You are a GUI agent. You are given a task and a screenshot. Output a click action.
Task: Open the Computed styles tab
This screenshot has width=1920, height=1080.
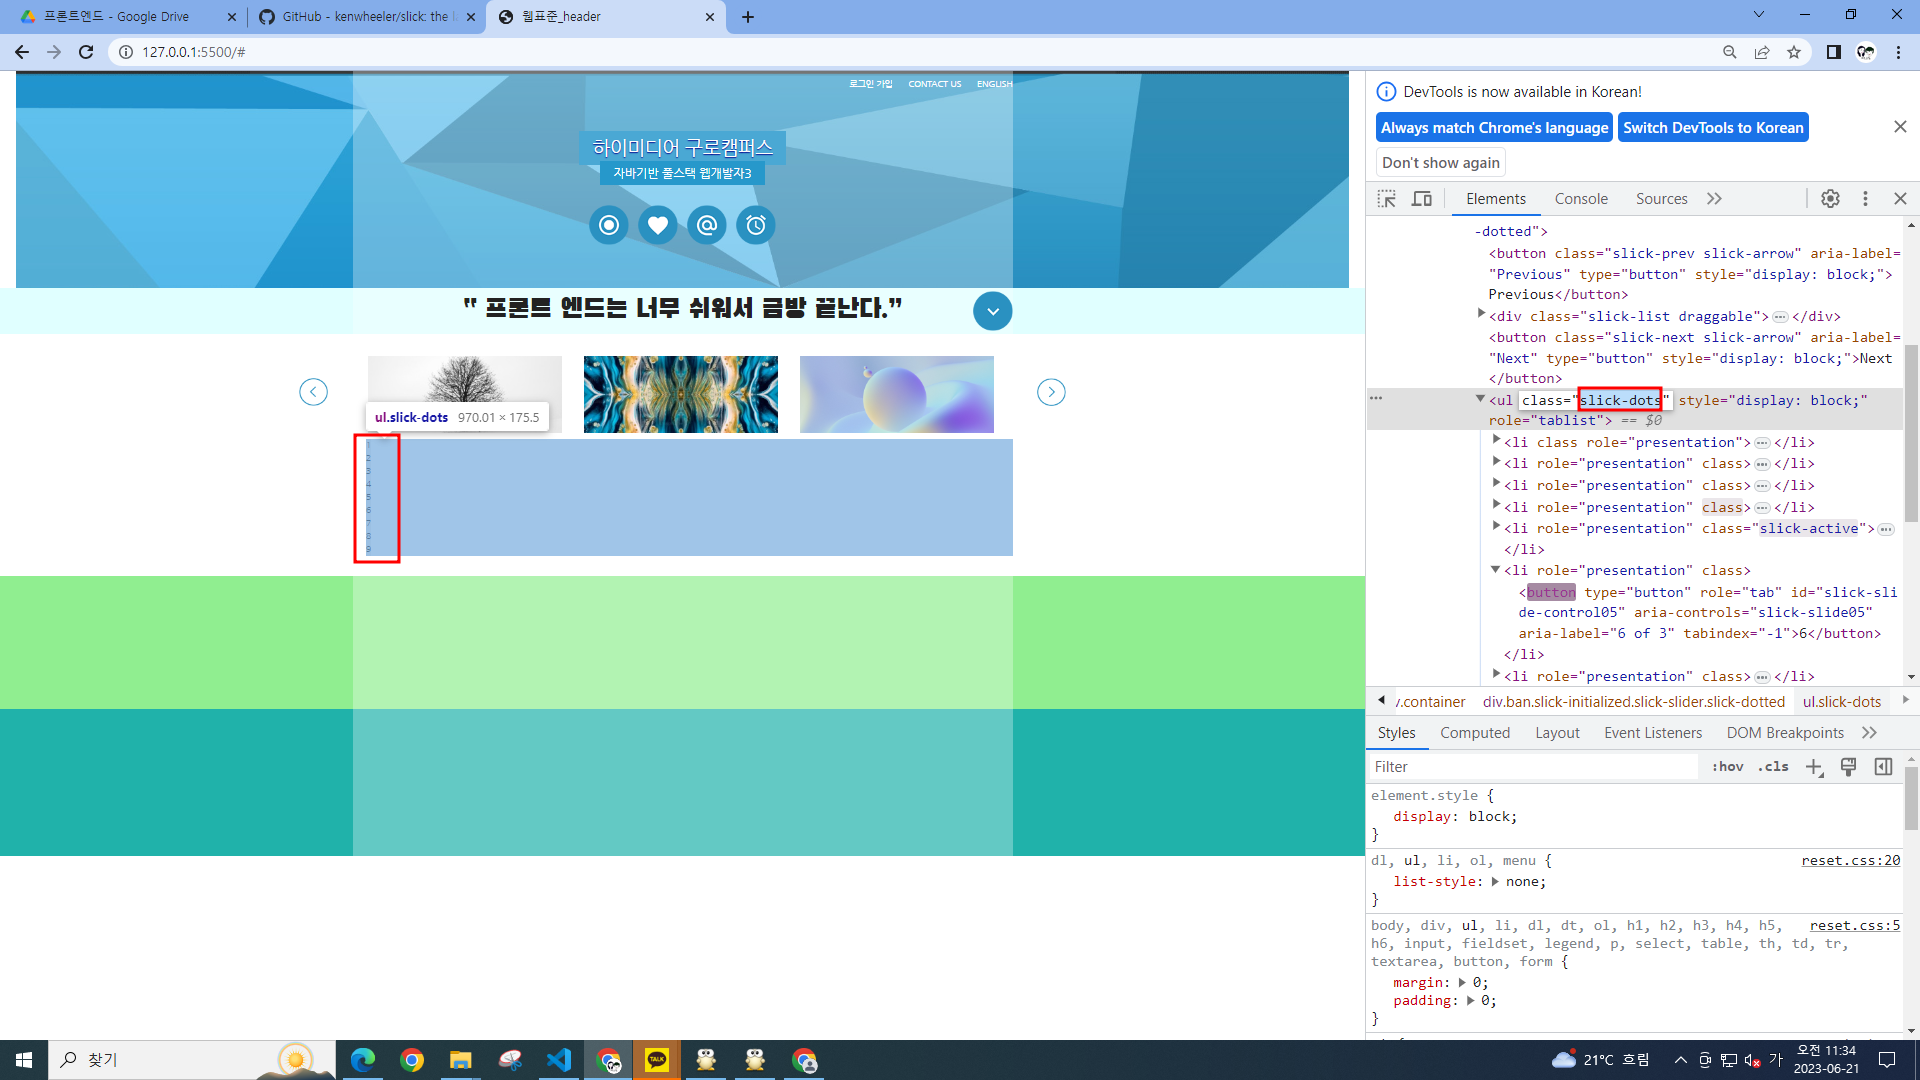click(1474, 733)
